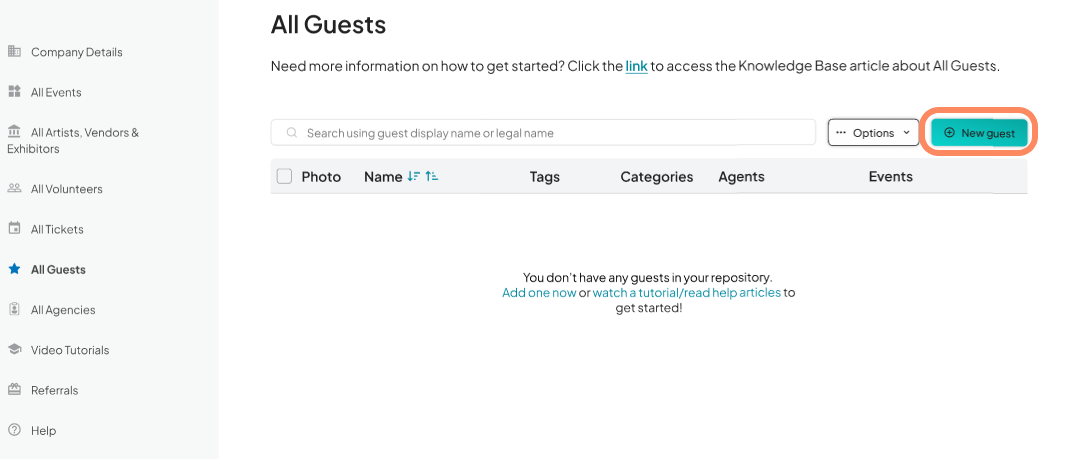Sort guest names in ascending order

(431, 177)
